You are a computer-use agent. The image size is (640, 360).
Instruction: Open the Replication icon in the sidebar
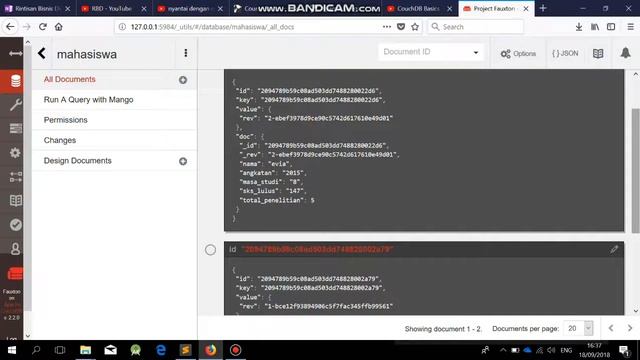tap(15, 177)
